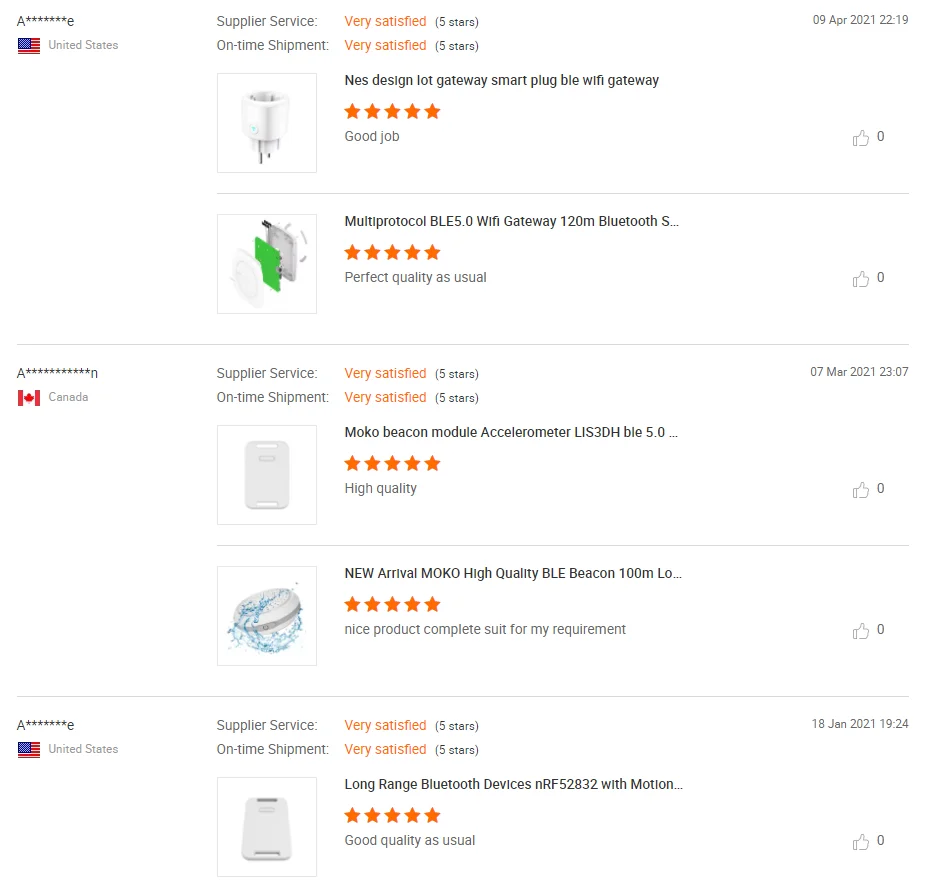The image size is (940, 882).
Task: Click the US flag of the 18 Jan 2021 reviewer
Action: [29, 750]
